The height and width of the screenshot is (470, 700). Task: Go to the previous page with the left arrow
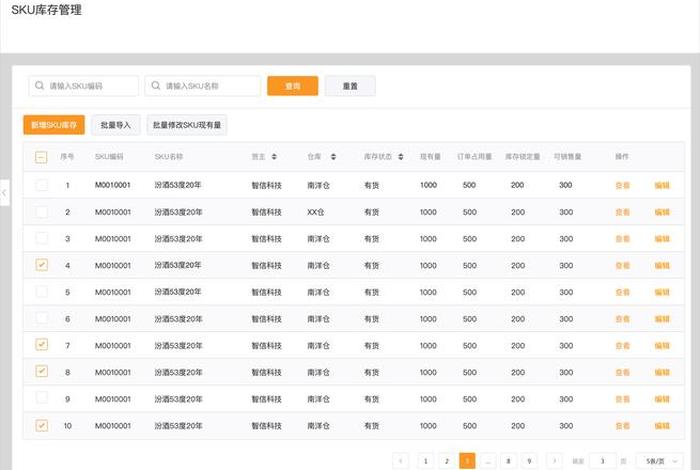(x=400, y=461)
